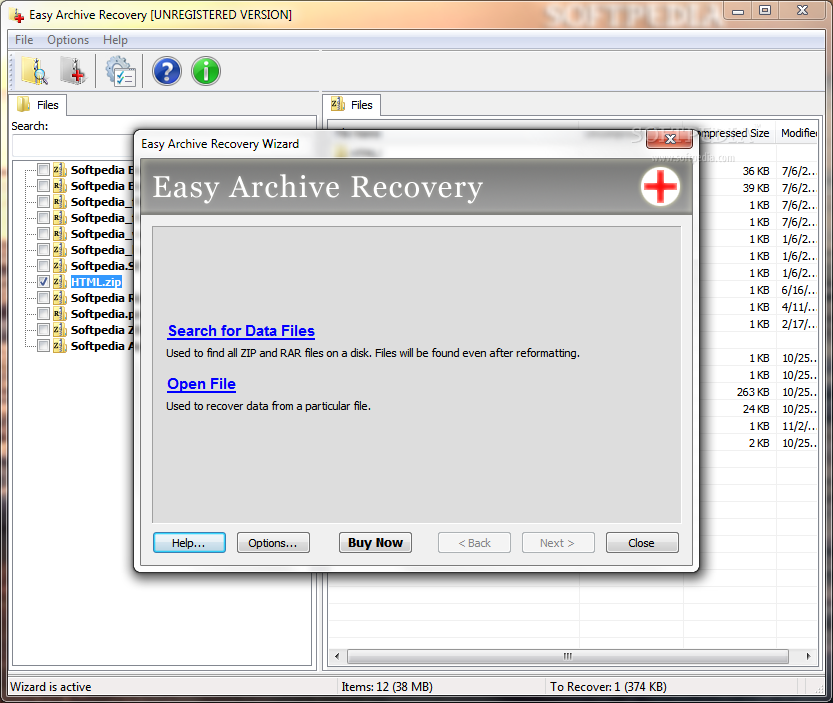Click the horizontal scrollbar thumb in the file list
833x703 pixels.
[567, 656]
